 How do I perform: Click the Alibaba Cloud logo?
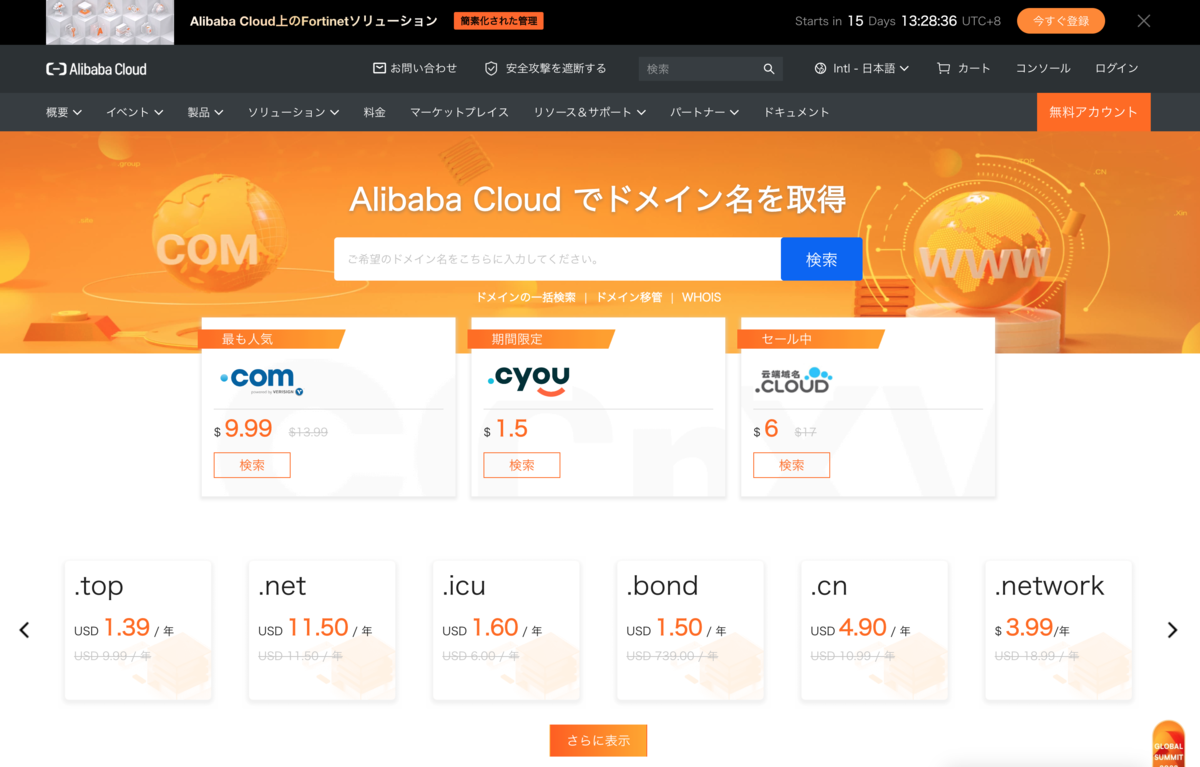[x=96, y=69]
